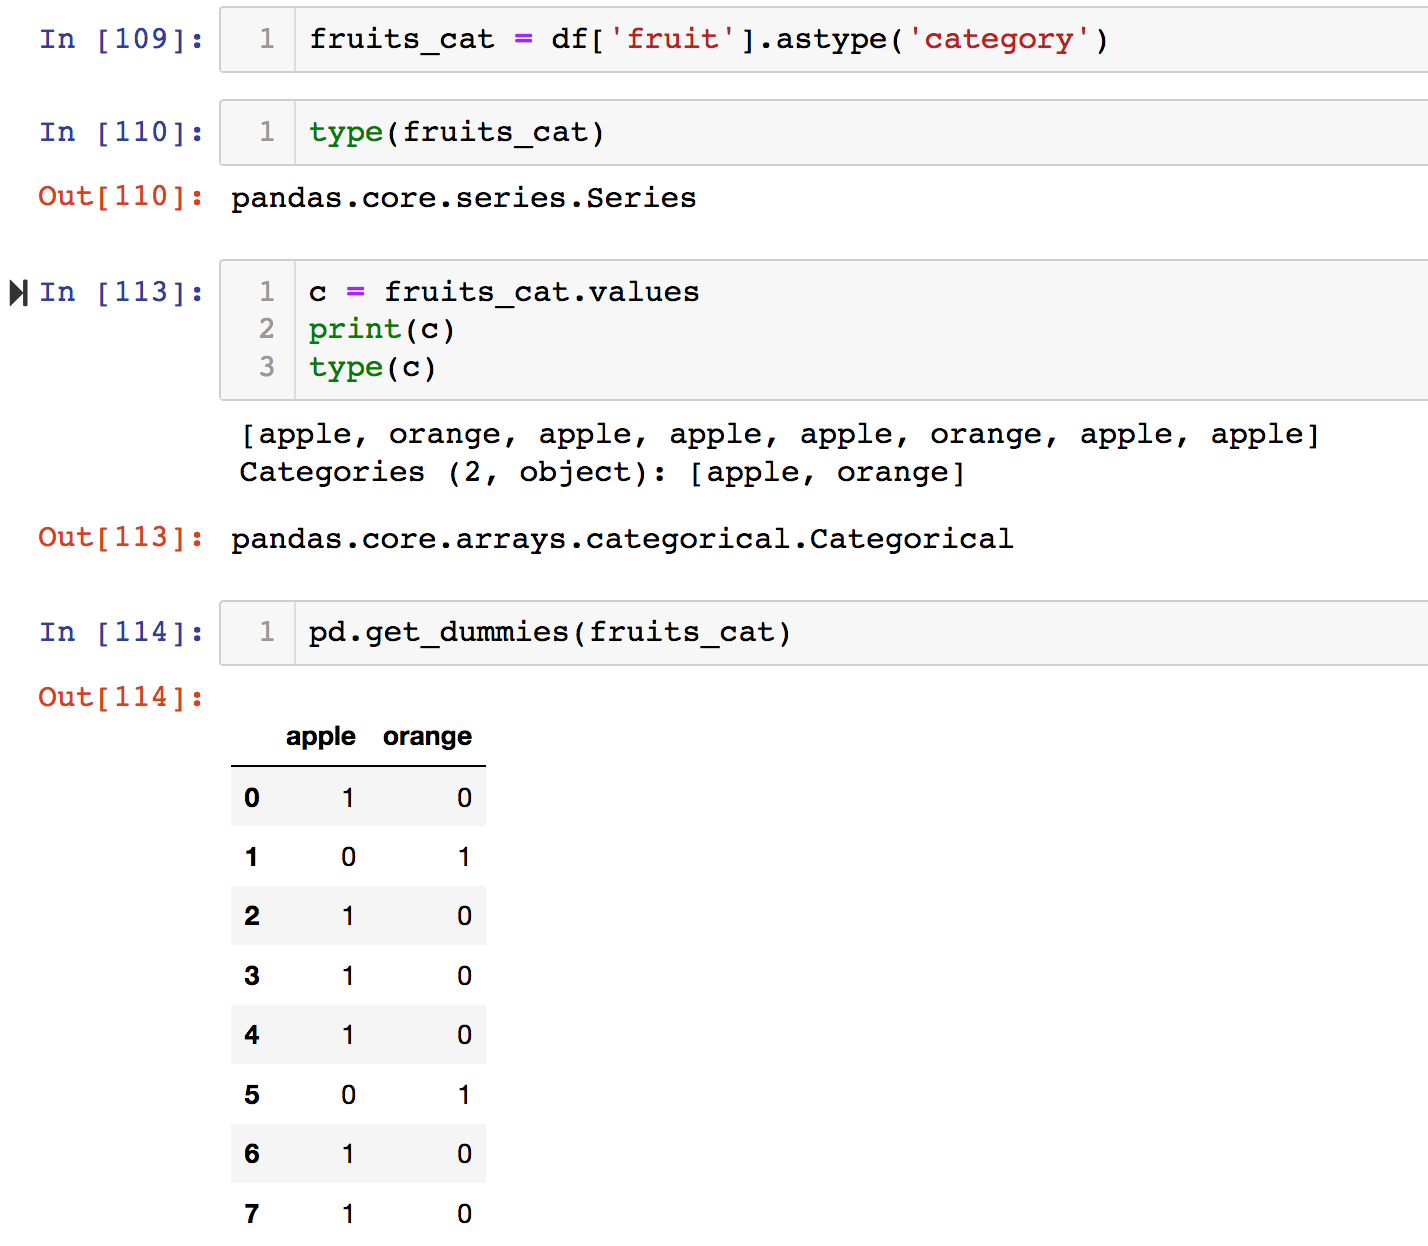This screenshot has height=1246, width=1428.
Task: Click the apple value in row 5
Action: coord(348,1095)
